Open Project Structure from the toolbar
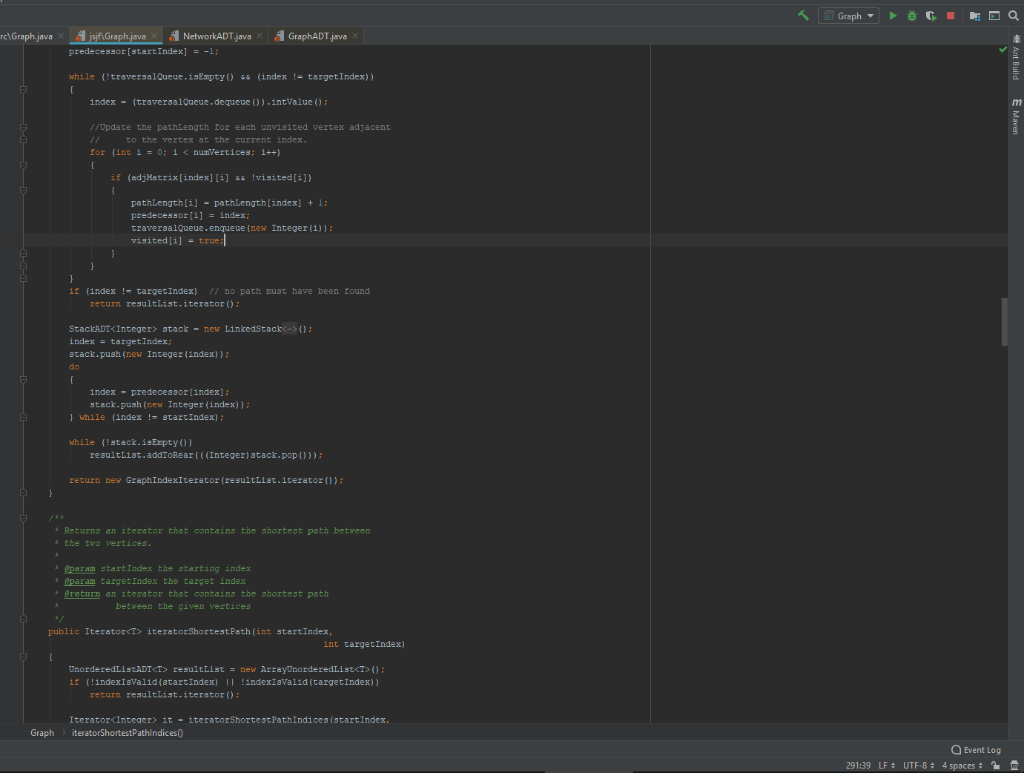 click(976, 16)
